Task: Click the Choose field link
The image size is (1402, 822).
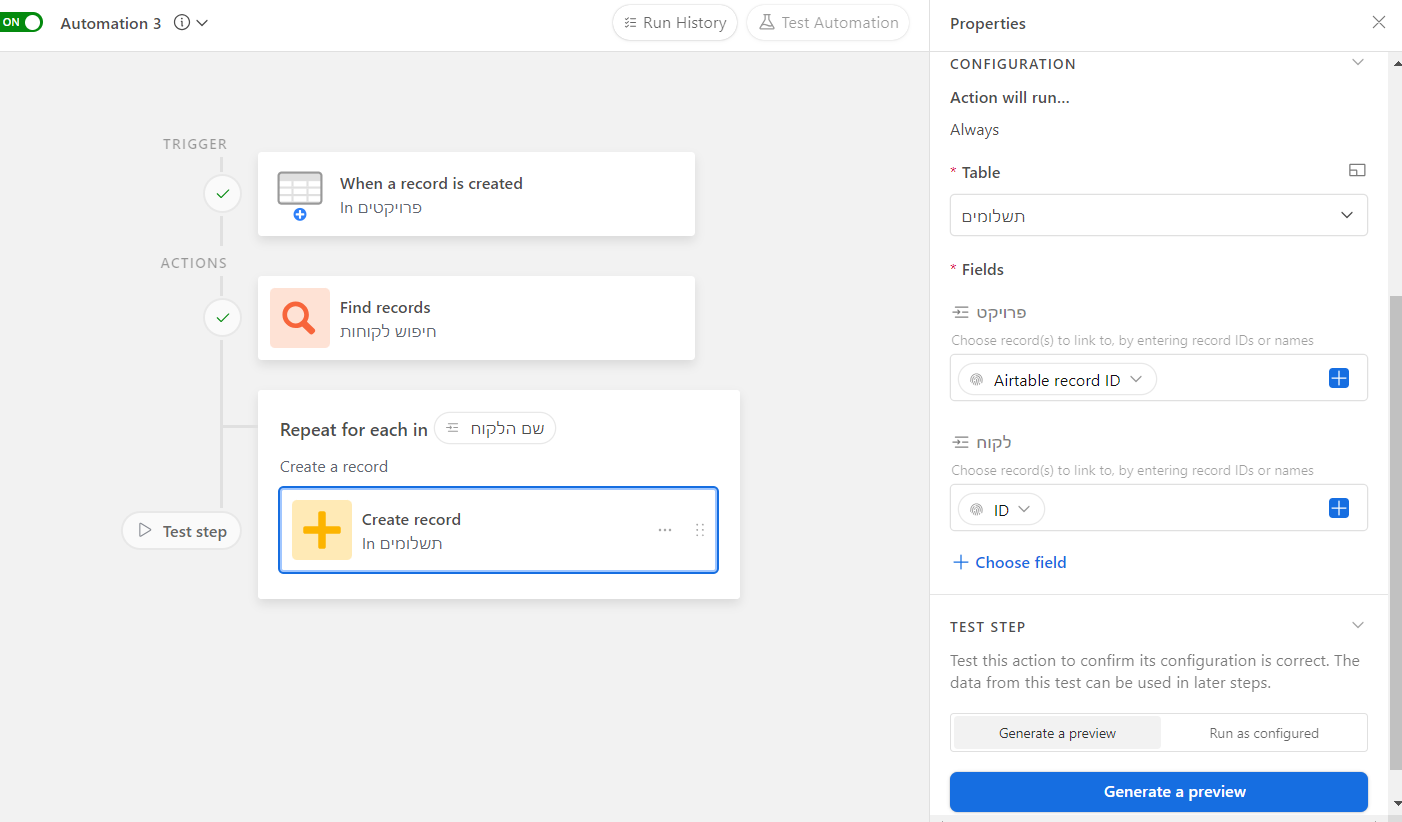Action: (x=1009, y=562)
